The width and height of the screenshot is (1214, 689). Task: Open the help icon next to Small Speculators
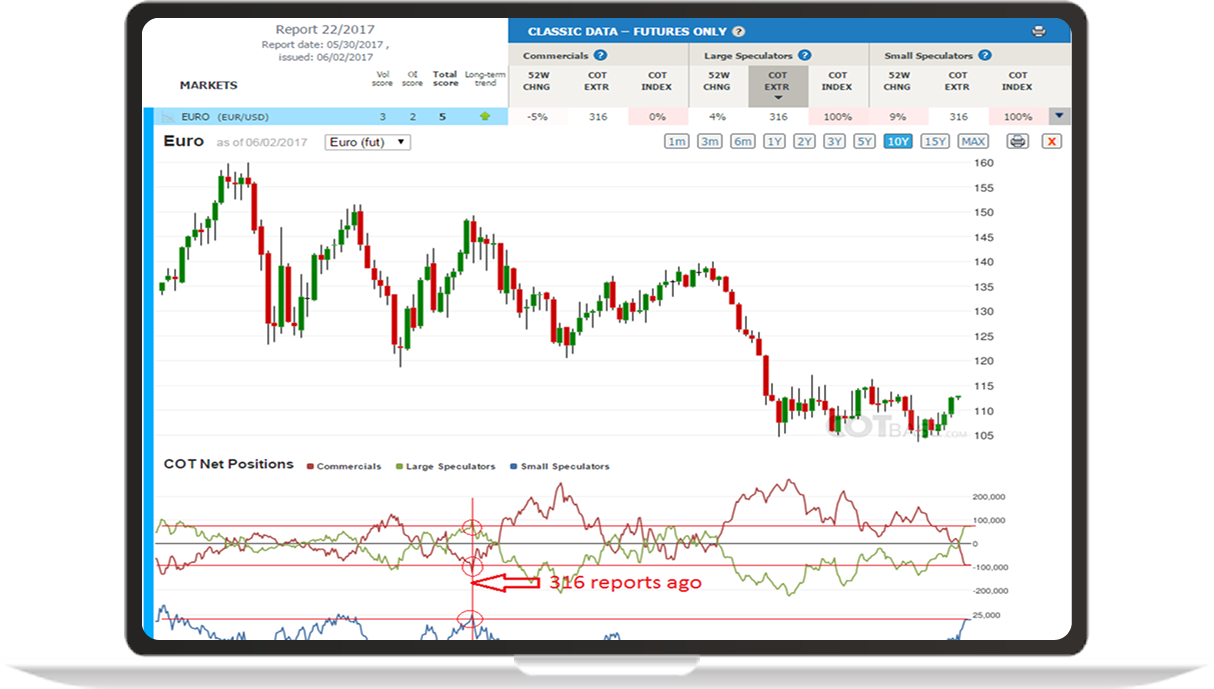coord(984,56)
